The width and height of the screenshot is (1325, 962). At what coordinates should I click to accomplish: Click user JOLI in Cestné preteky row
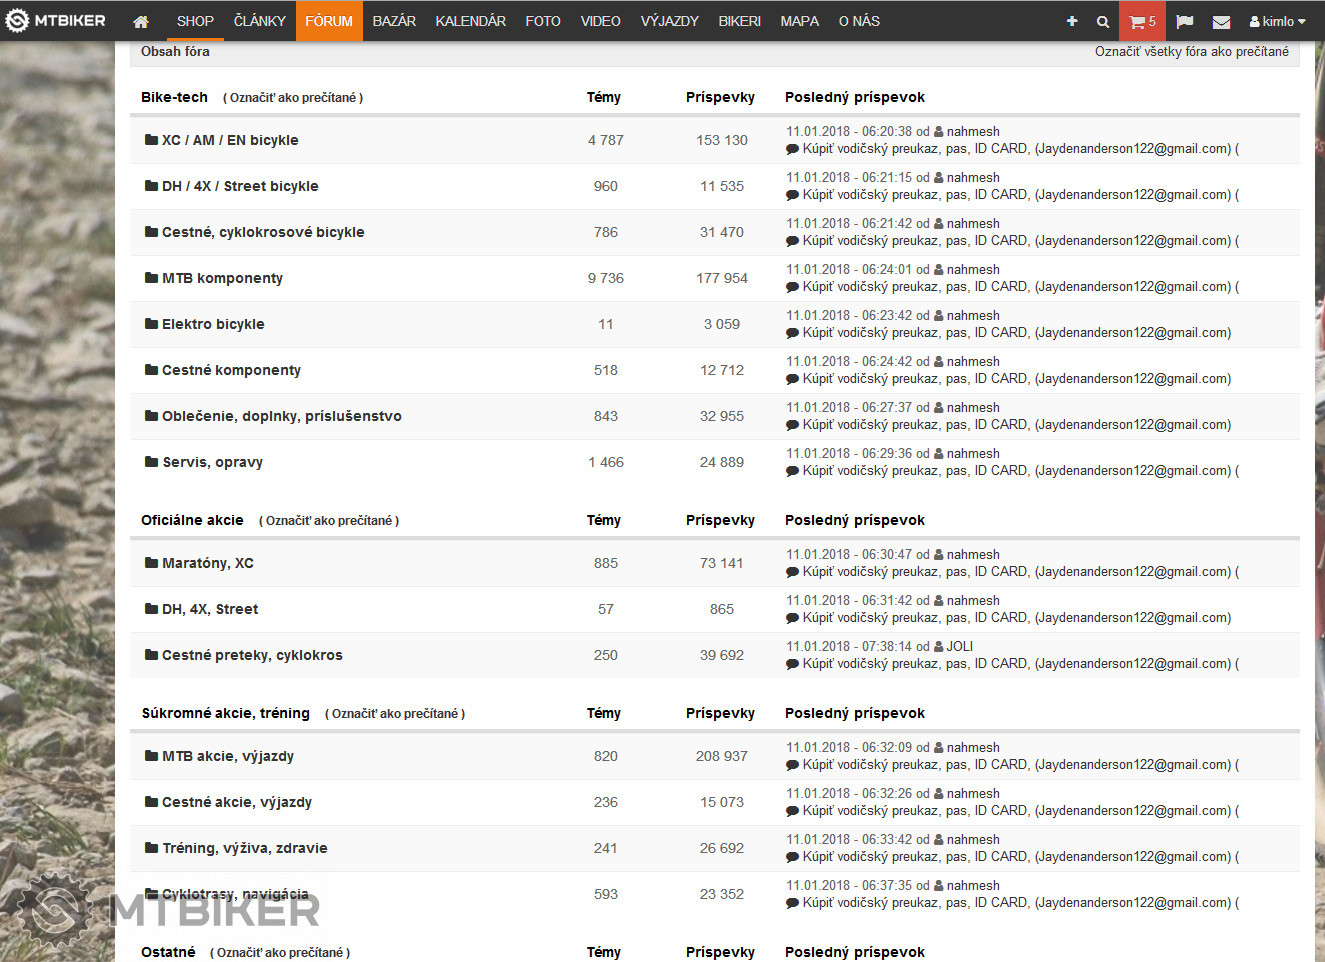959,646
